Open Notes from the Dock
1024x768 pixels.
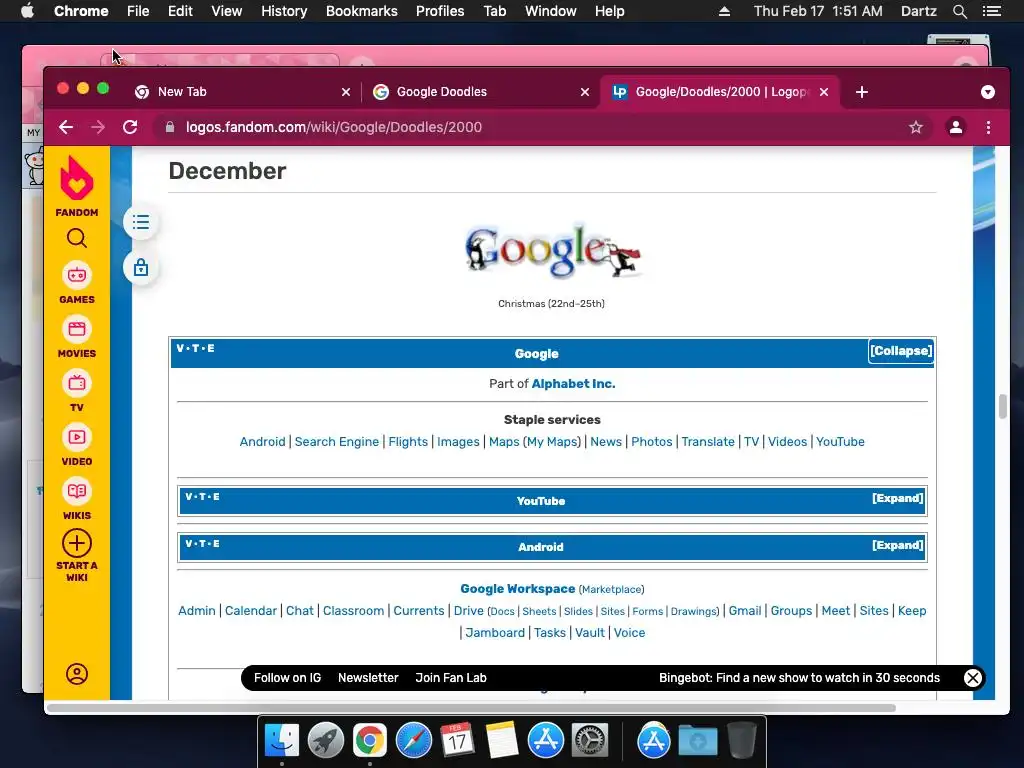[x=502, y=741]
